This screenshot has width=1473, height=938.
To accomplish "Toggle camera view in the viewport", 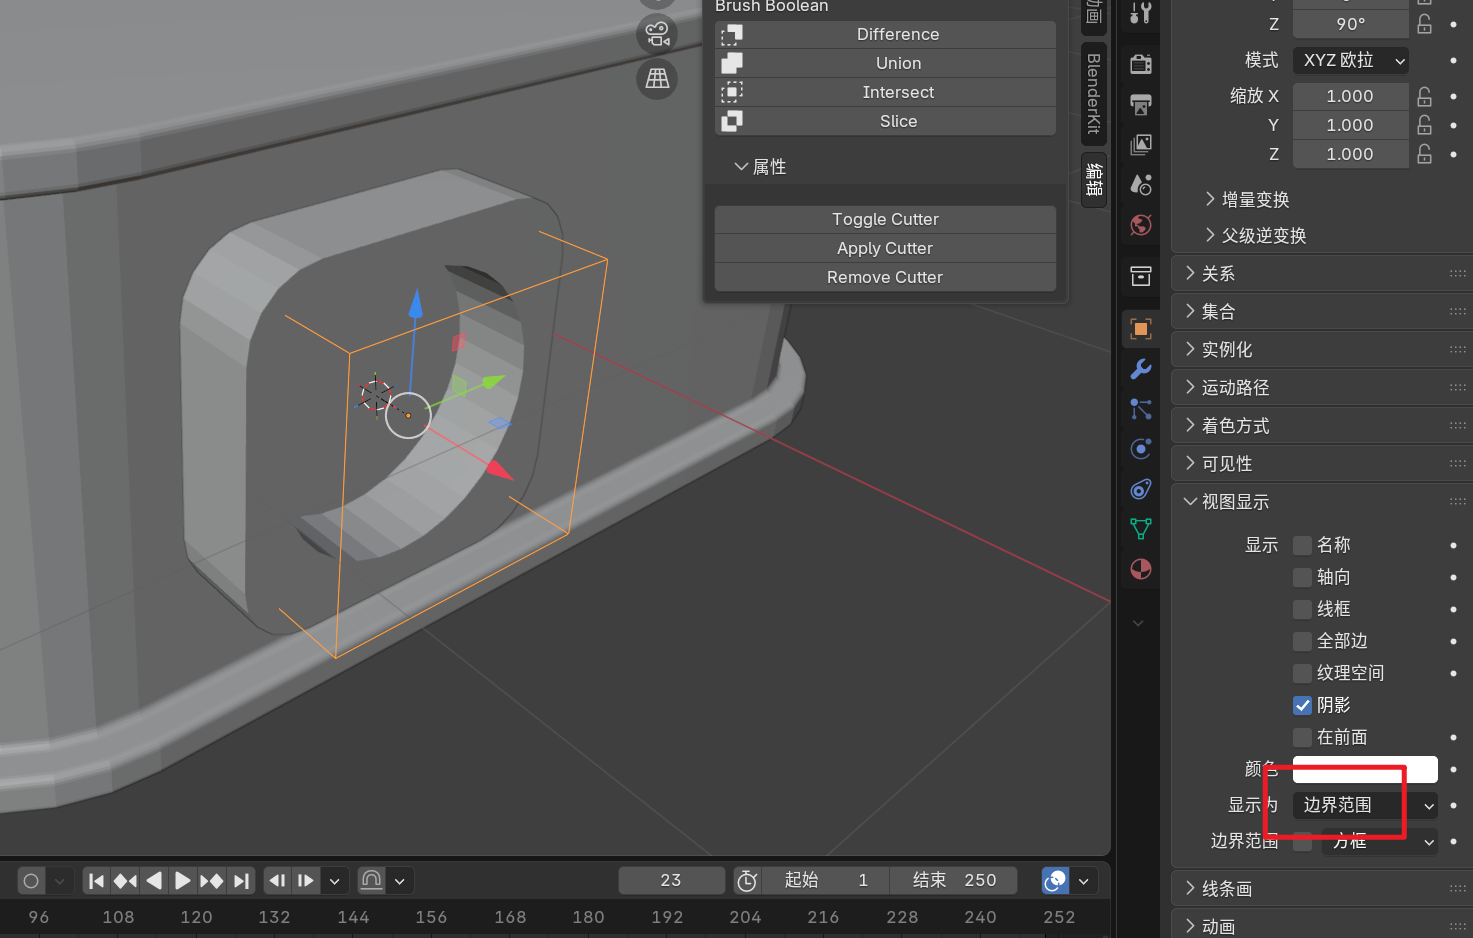I will tap(657, 34).
